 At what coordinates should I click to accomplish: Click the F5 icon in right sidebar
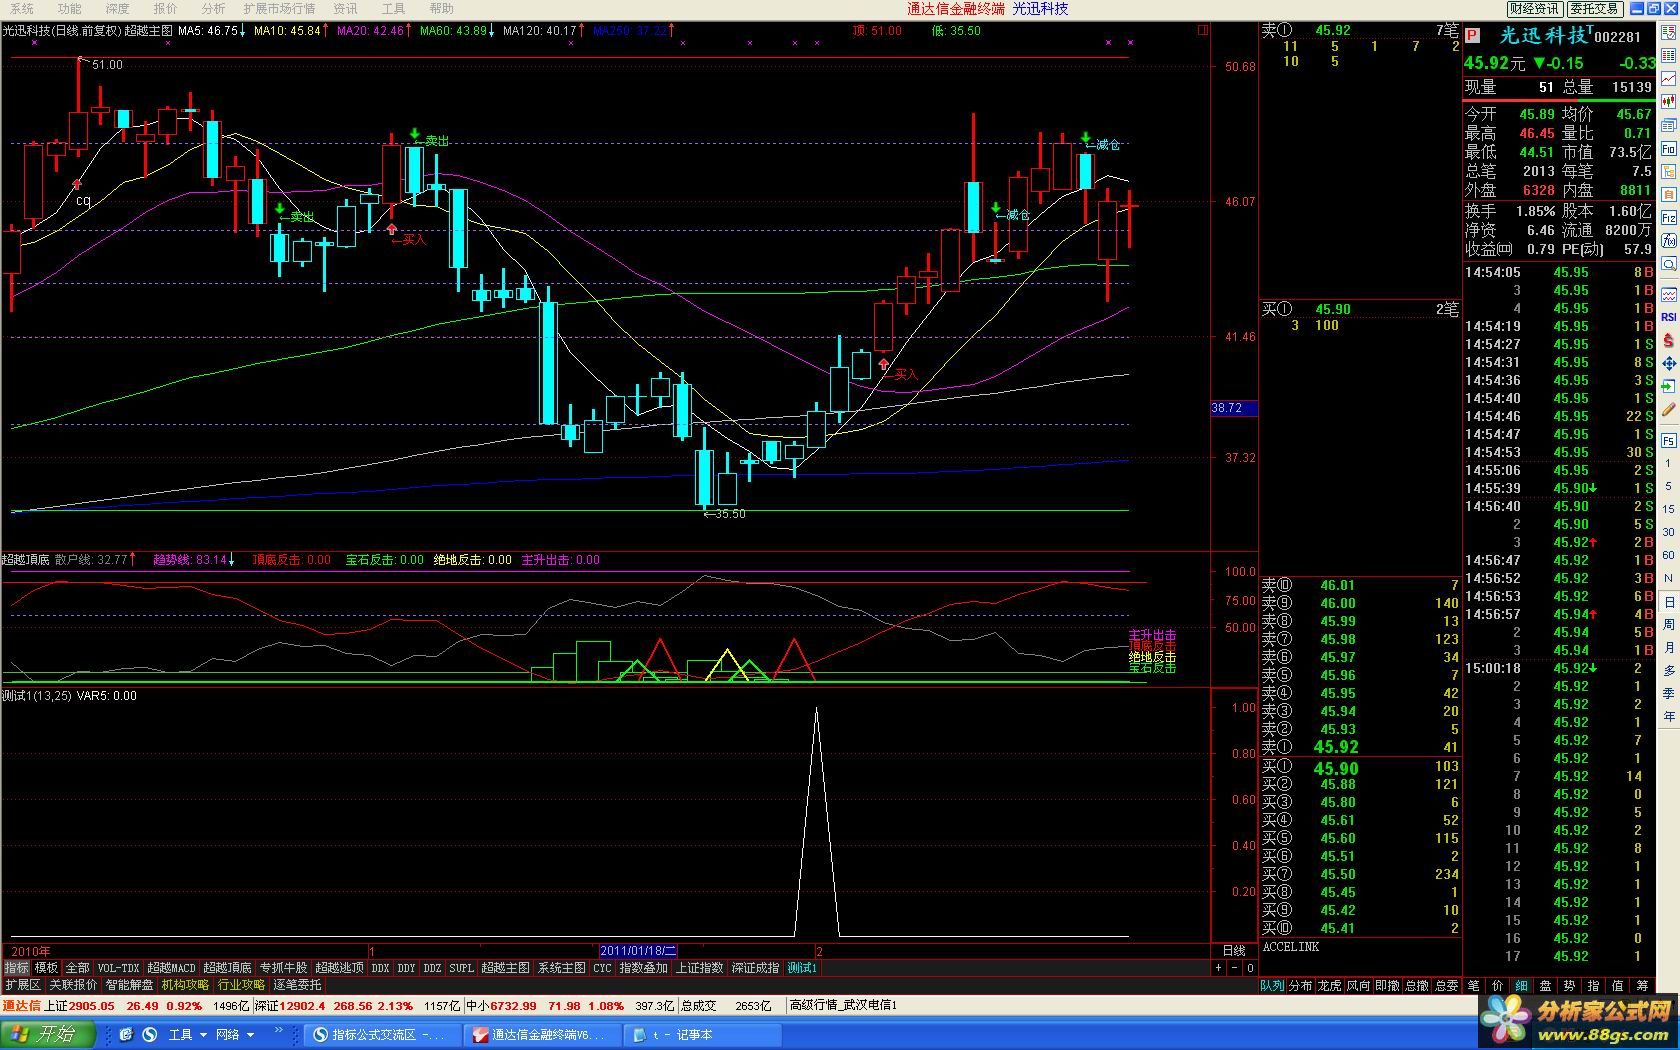coord(1669,441)
